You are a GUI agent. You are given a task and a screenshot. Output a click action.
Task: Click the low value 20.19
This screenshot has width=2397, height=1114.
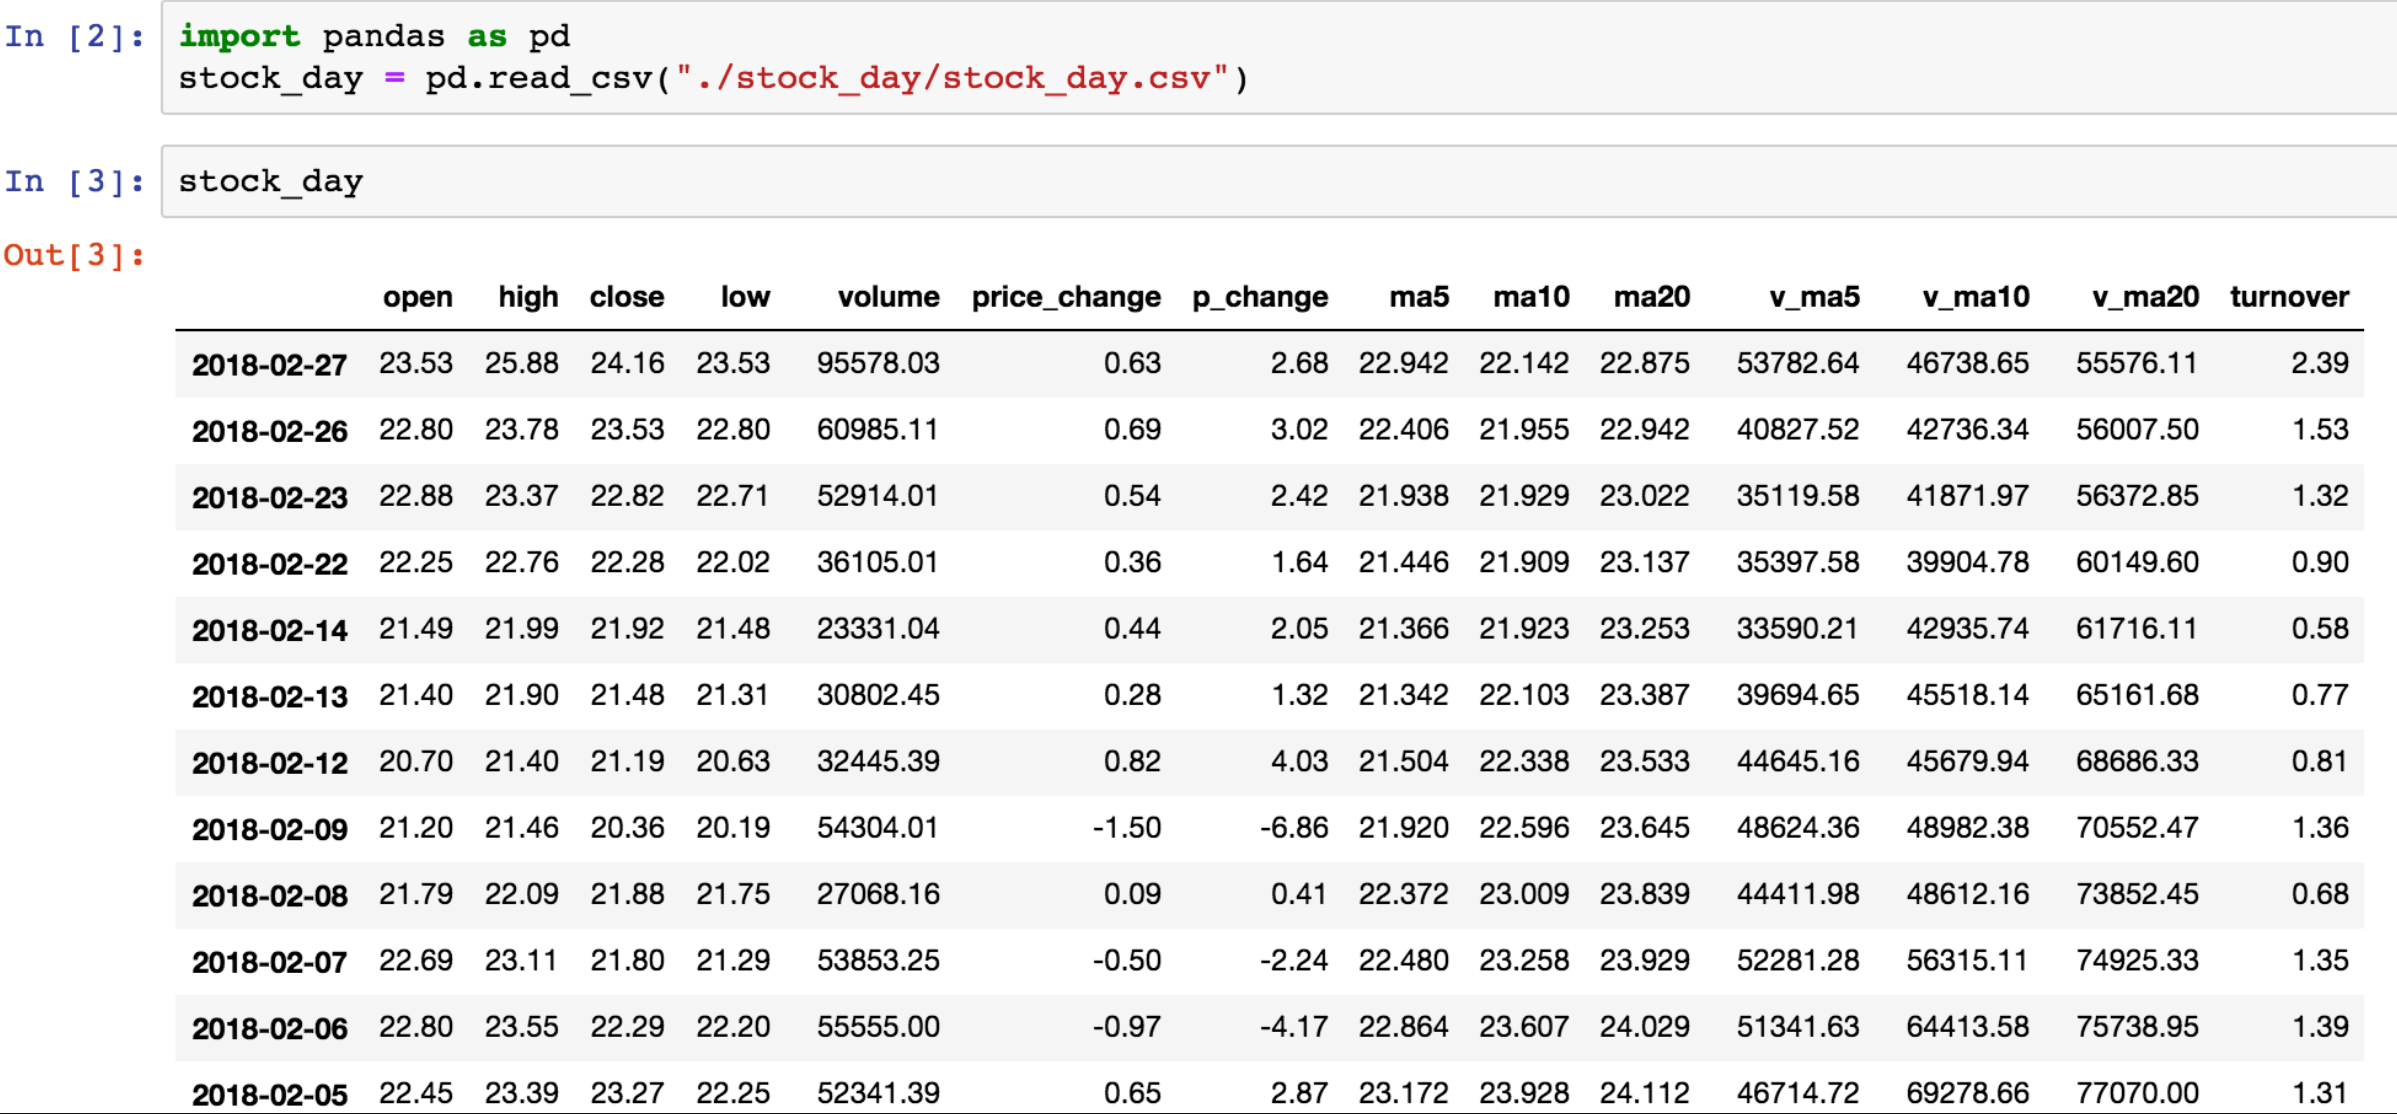[x=733, y=827]
